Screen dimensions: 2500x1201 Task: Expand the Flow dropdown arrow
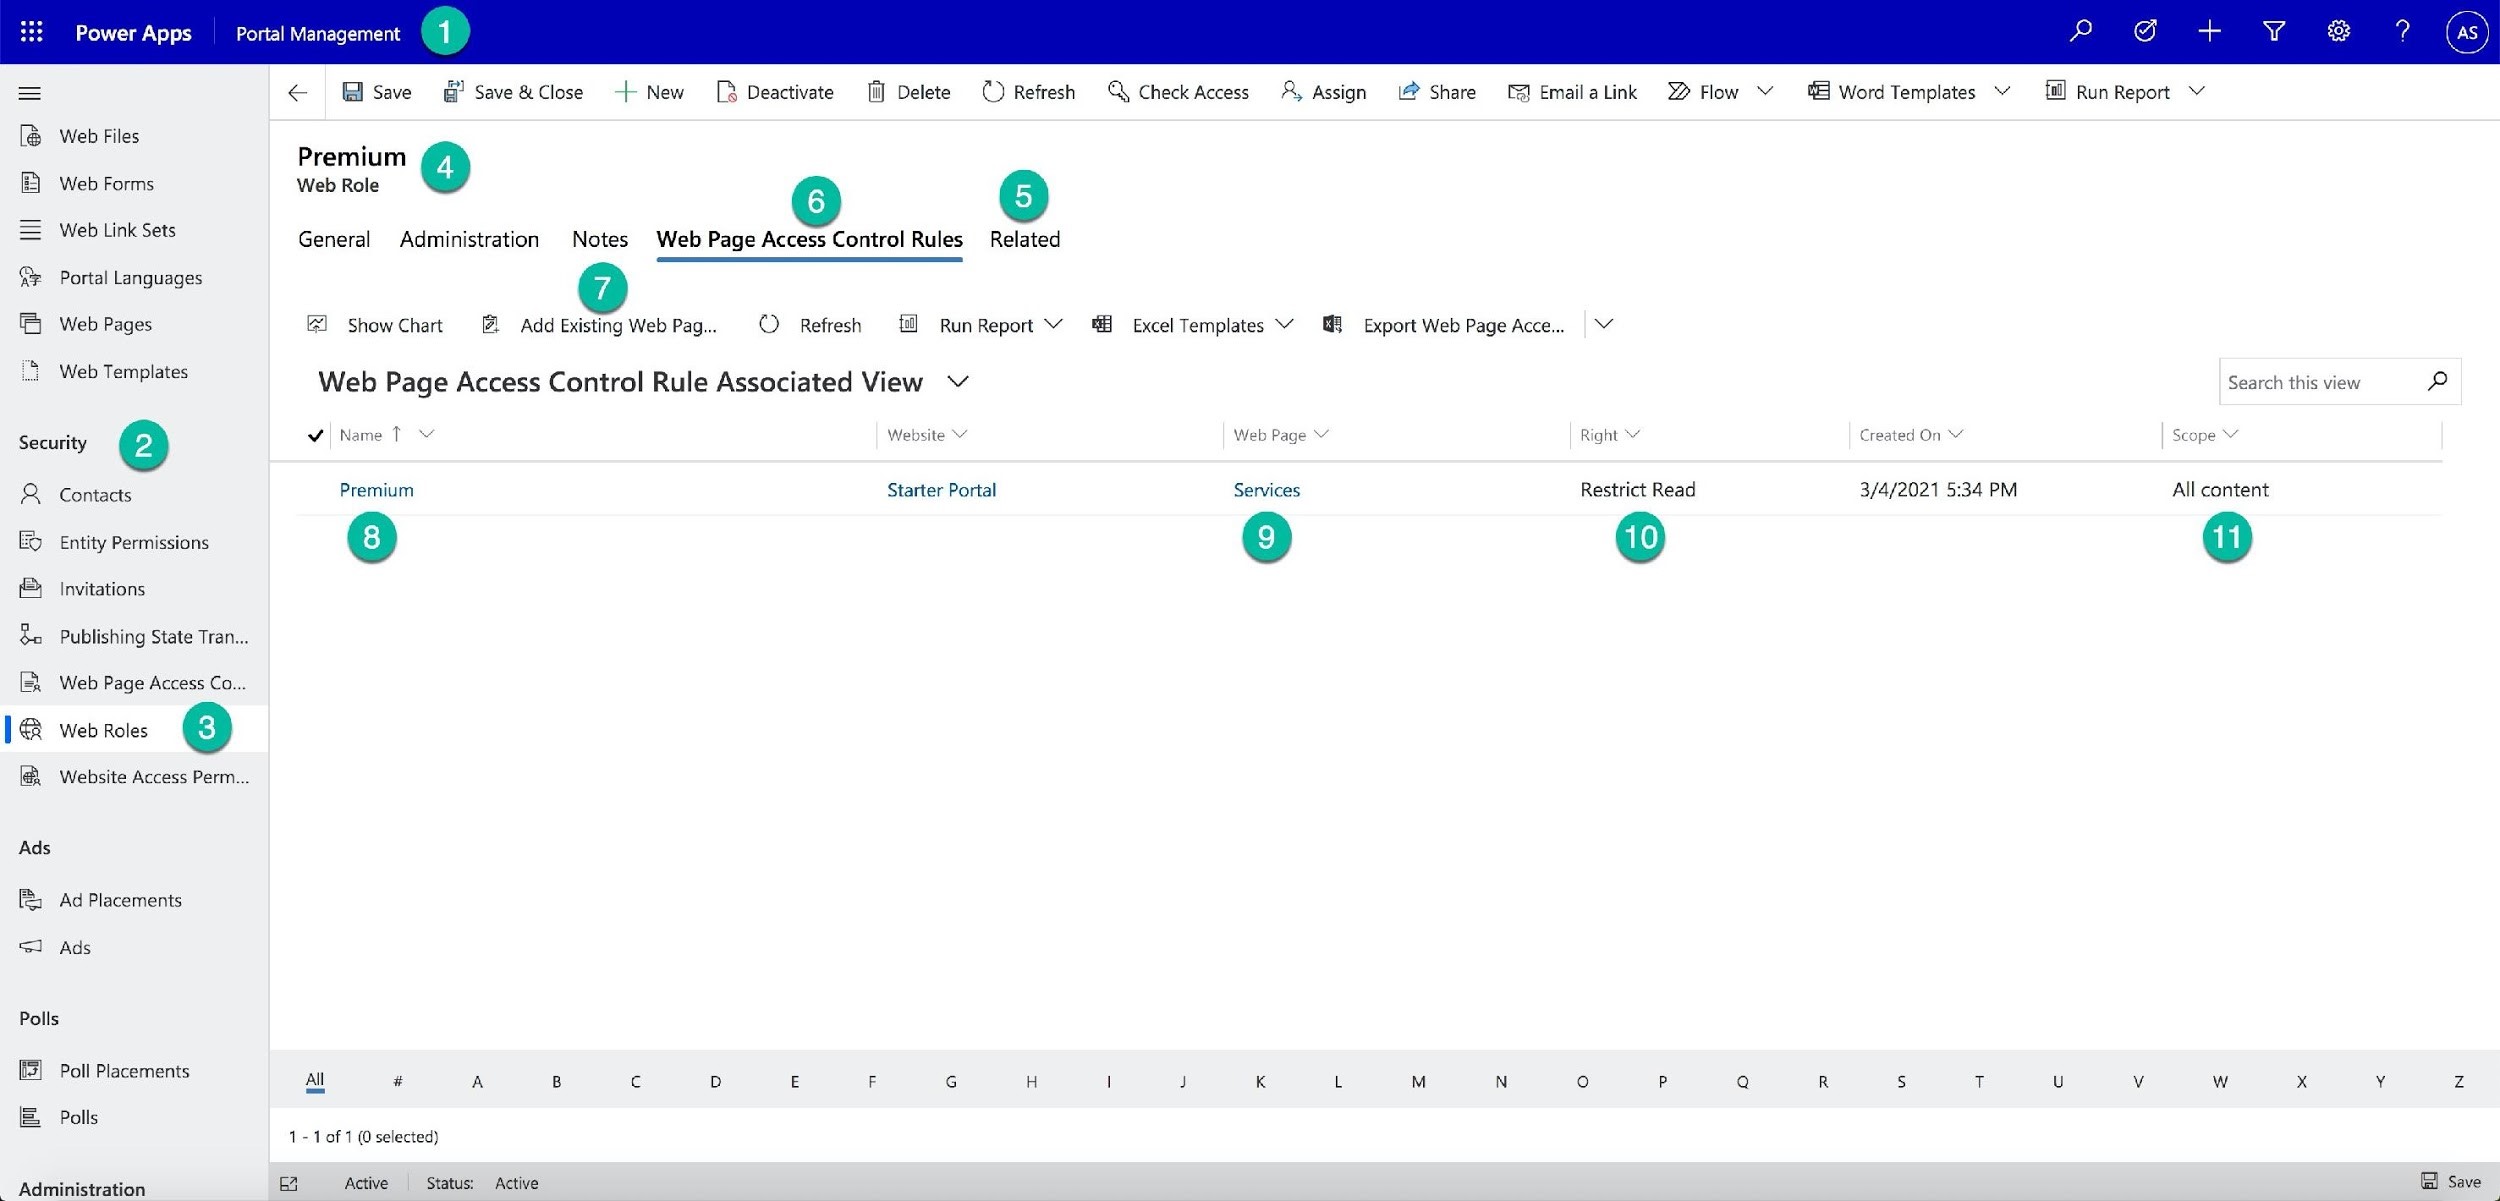click(1765, 91)
